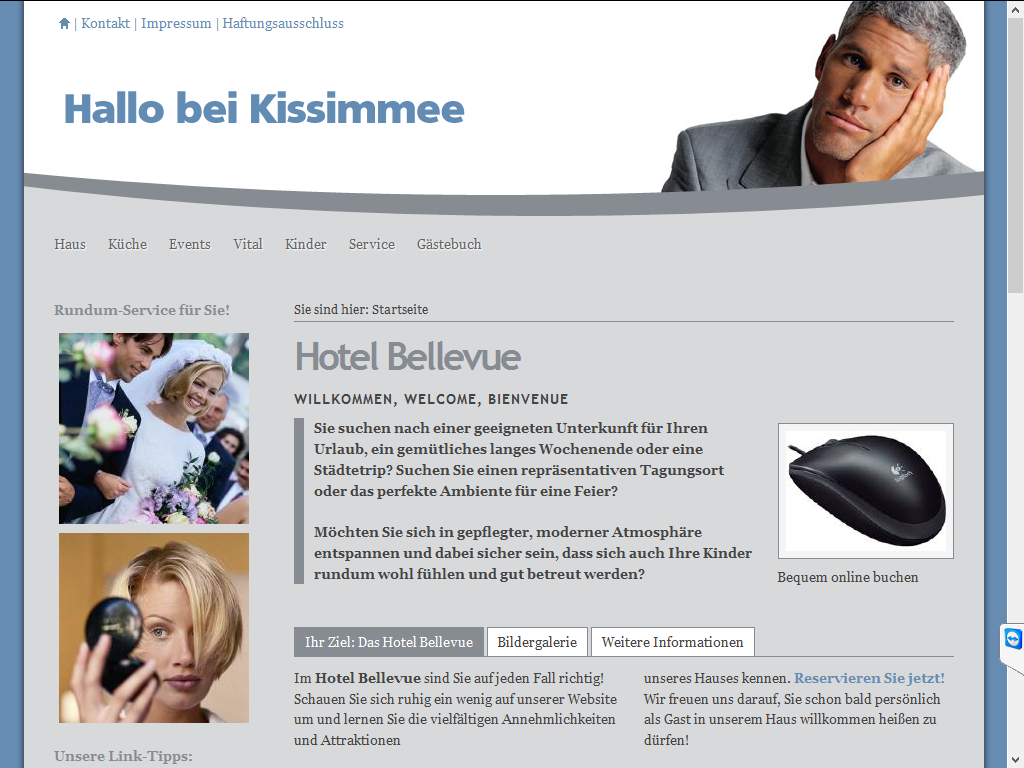
Task: Open the Kontakt link
Action: (105, 24)
